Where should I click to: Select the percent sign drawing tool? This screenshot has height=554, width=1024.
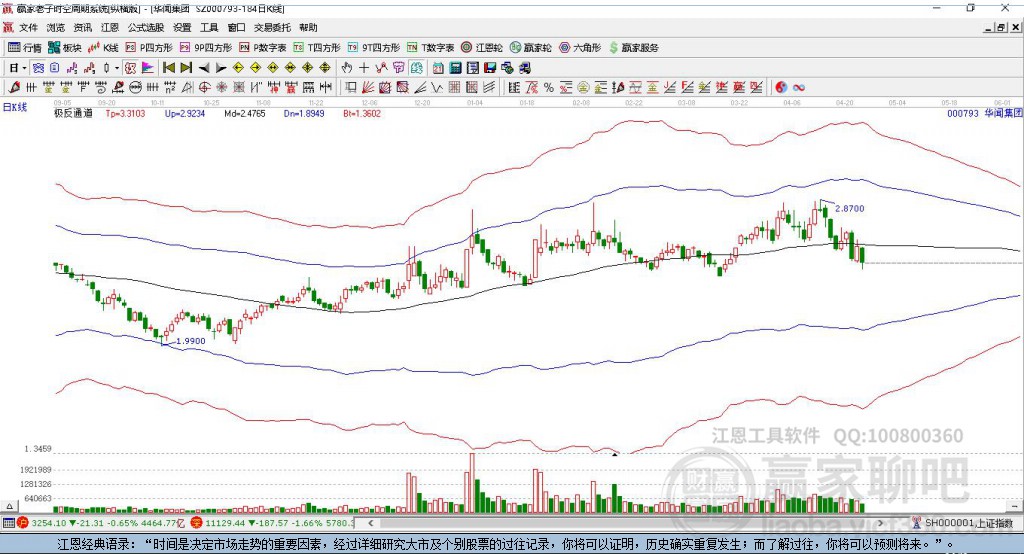tap(549, 88)
